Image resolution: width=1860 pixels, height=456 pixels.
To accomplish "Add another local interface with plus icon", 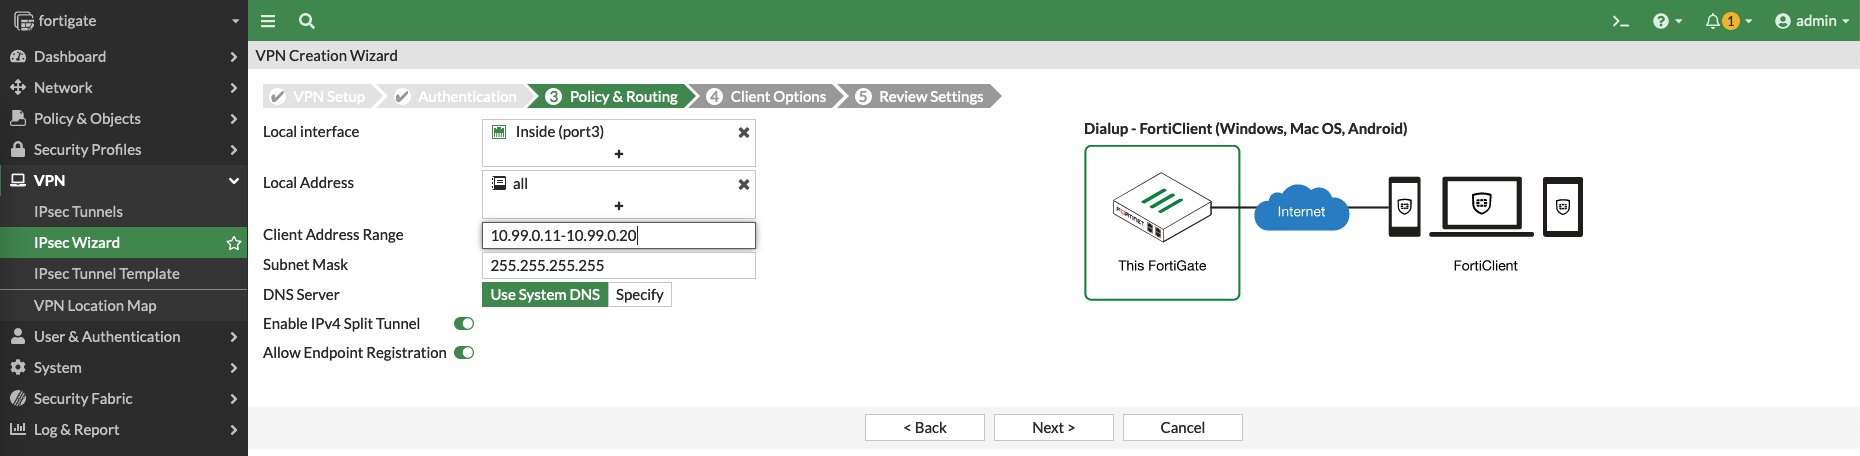I will coord(618,154).
